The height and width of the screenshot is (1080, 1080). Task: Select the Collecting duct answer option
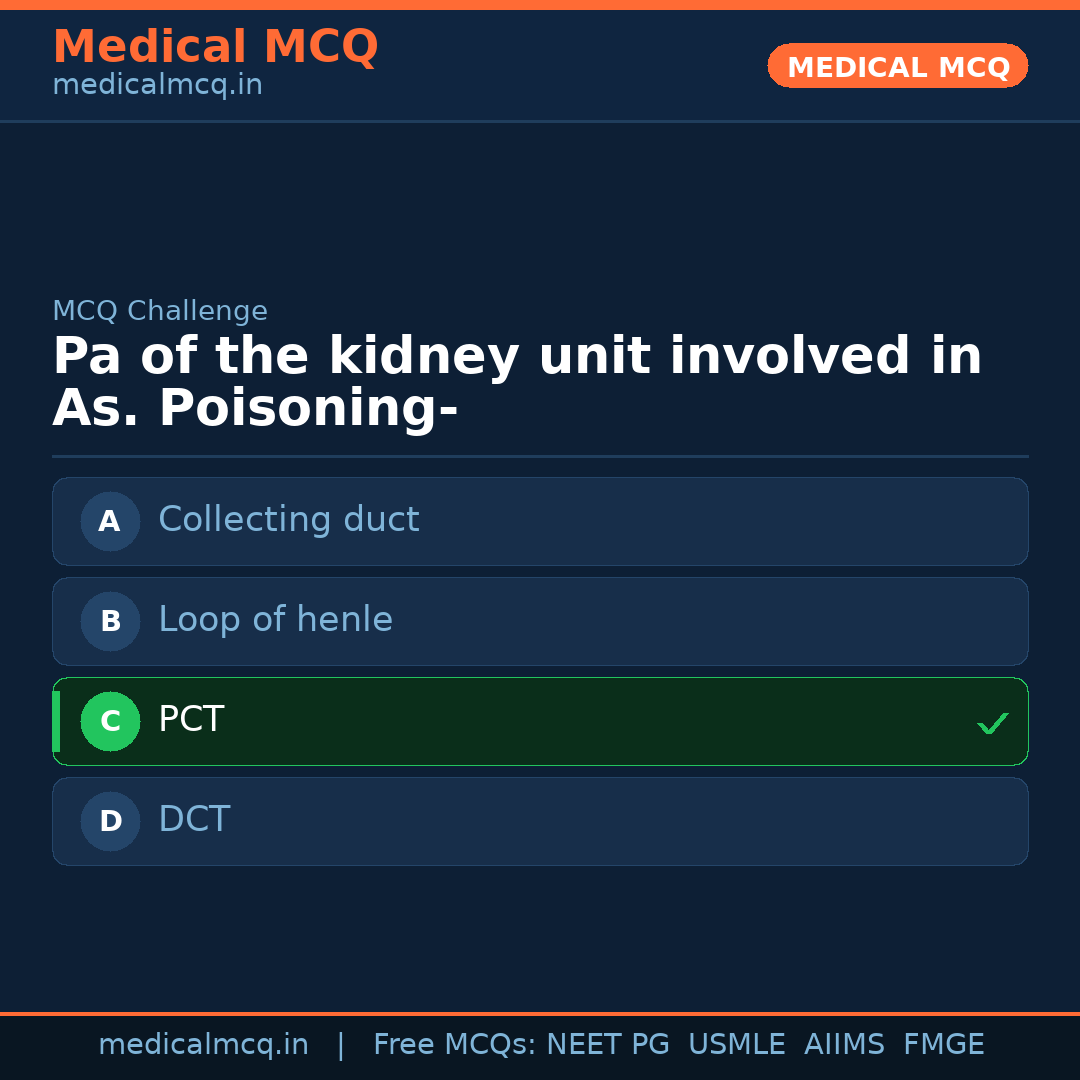pyautogui.click(x=540, y=521)
